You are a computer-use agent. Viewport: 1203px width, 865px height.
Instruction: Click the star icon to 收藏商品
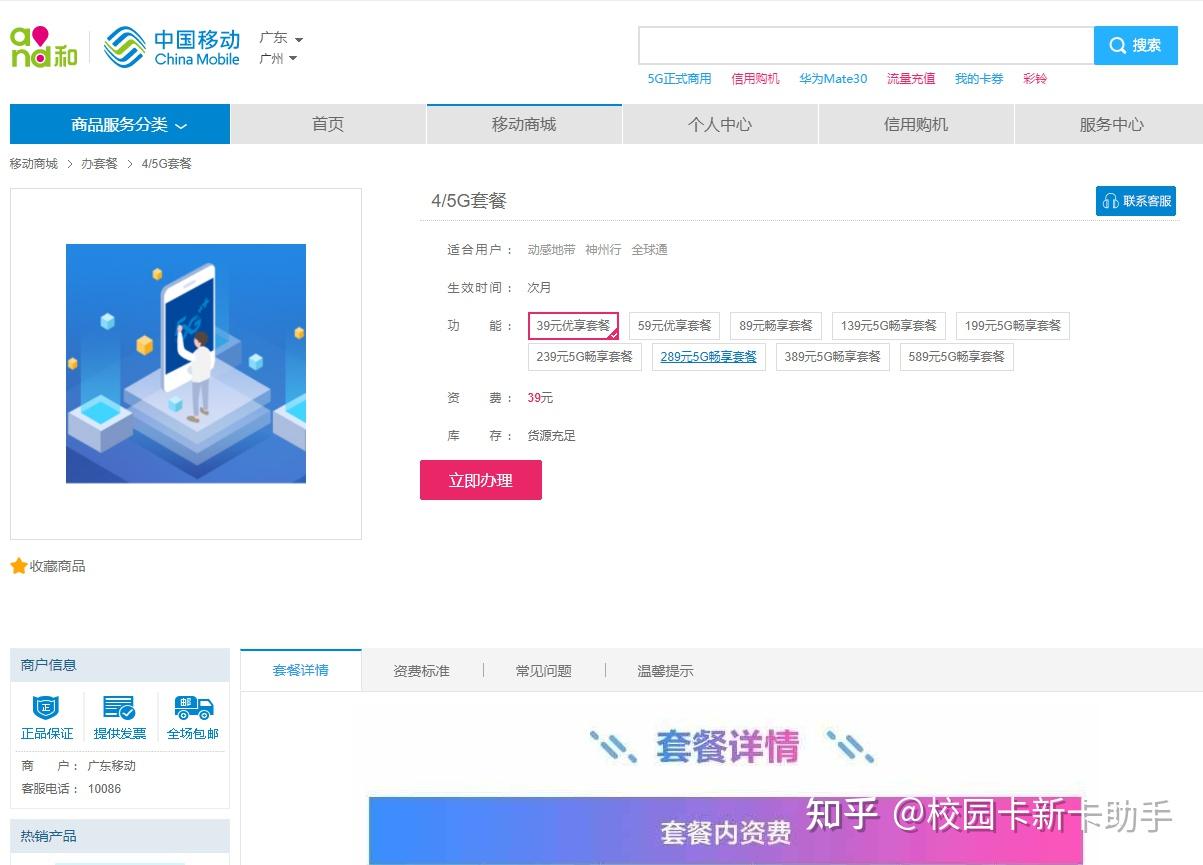pyautogui.click(x=18, y=566)
